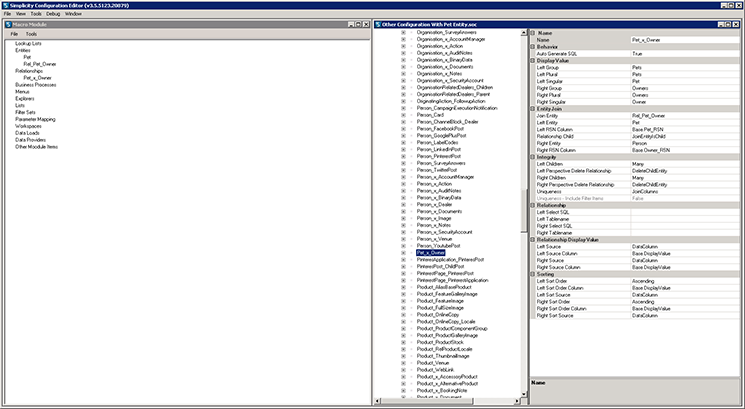Open the main File menu
This screenshot has width=745, height=409.
coord(7,14)
